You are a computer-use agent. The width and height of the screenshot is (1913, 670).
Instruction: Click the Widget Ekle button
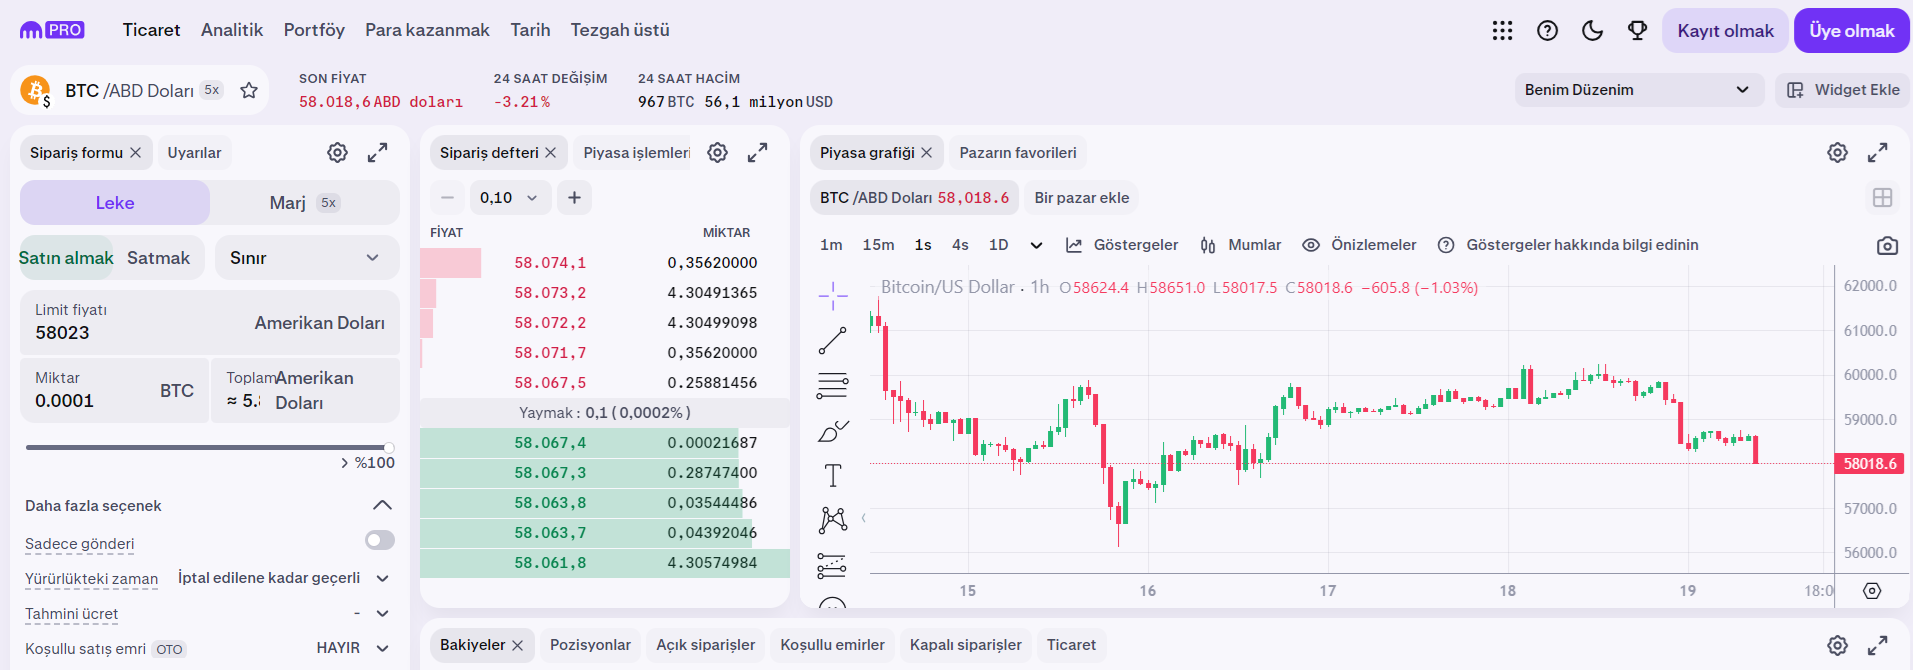1842,90
